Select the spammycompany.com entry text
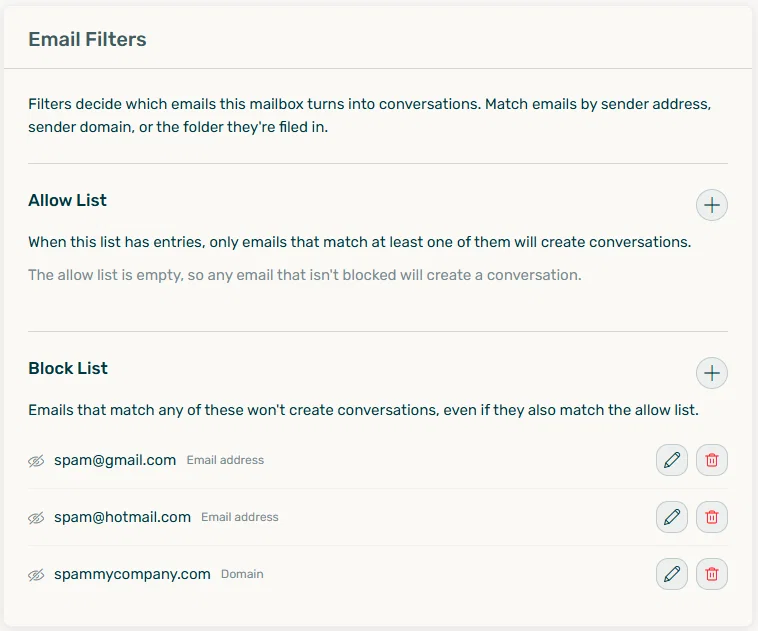The height and width of the screenshot is (631, 758). click(132, 574)
